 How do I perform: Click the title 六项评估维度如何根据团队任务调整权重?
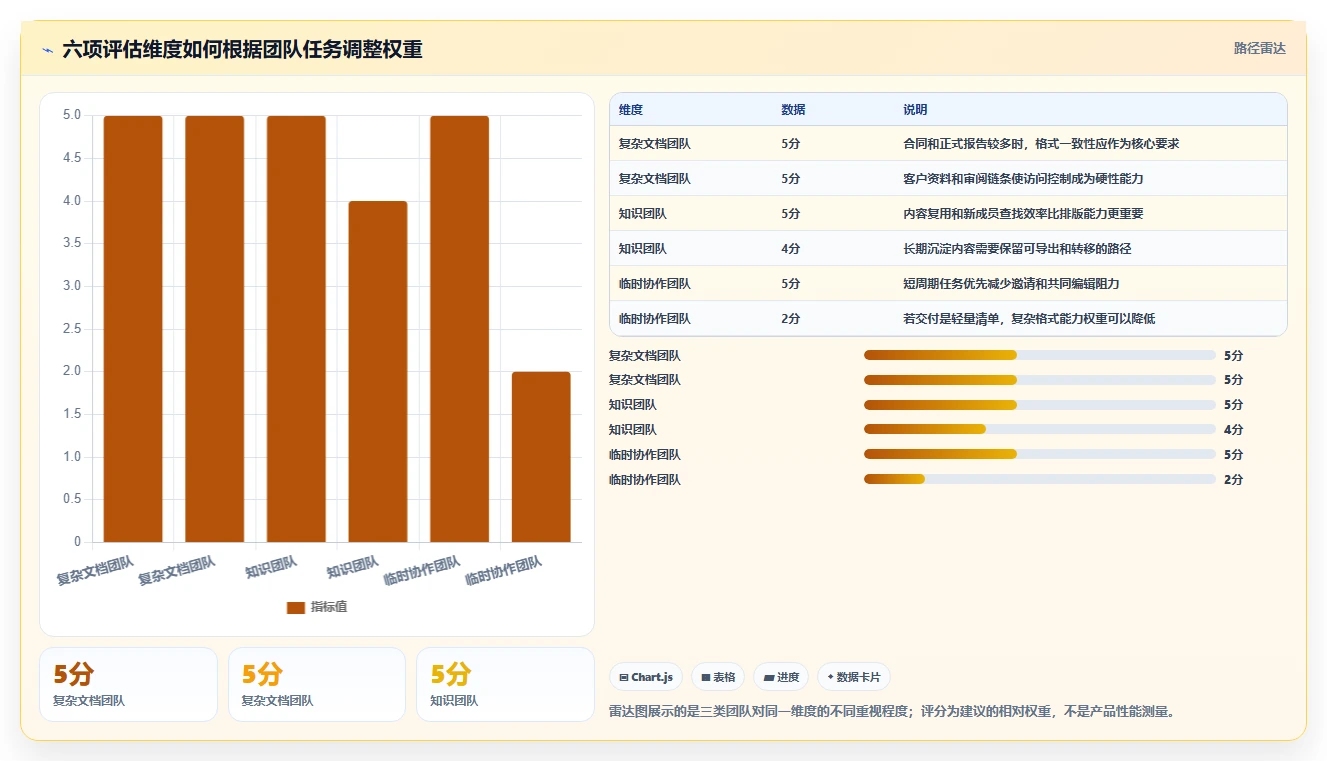click(242, 49)
